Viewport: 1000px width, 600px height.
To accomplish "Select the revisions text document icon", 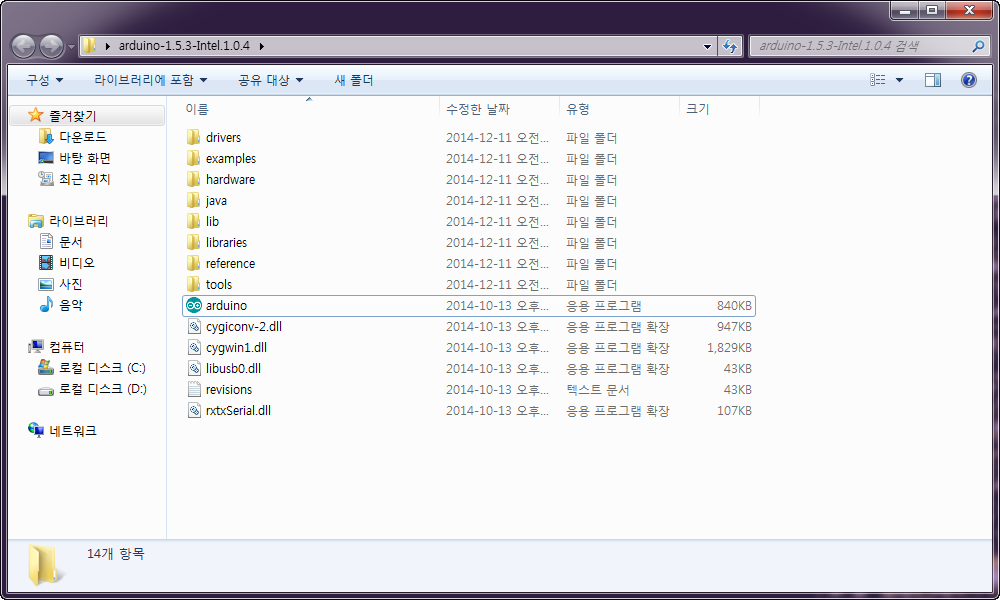I will coord(194,390).
